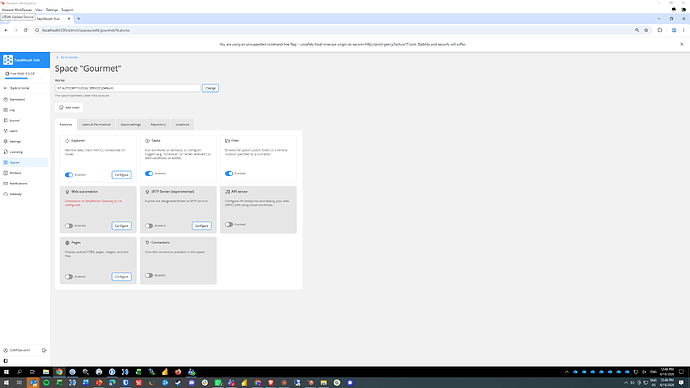Click the EasyMorph Hub logo icon

pyautogui.click(x=8, y=60)
